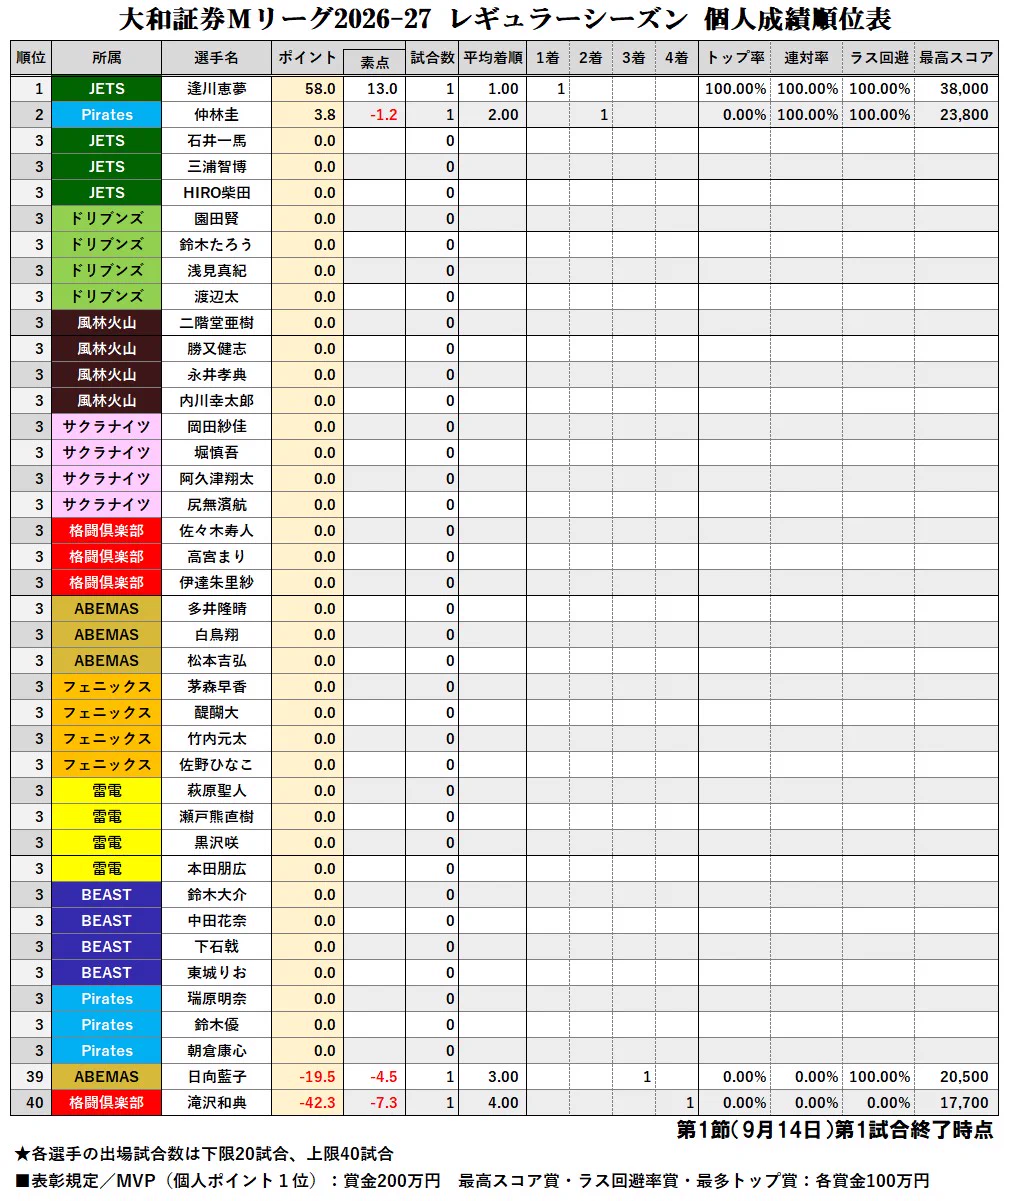The image size is (1010, 1201).
Task: Select player name 萩原聖人
Action: (x=216, y=791)
